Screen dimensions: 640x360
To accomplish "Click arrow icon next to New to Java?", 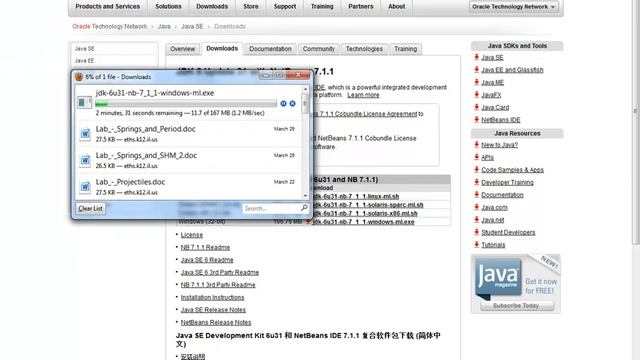I will coord(476,144).
